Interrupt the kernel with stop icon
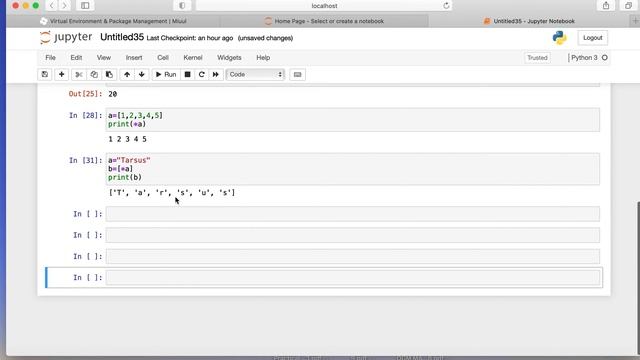640x360 pixels. [187, 74]
